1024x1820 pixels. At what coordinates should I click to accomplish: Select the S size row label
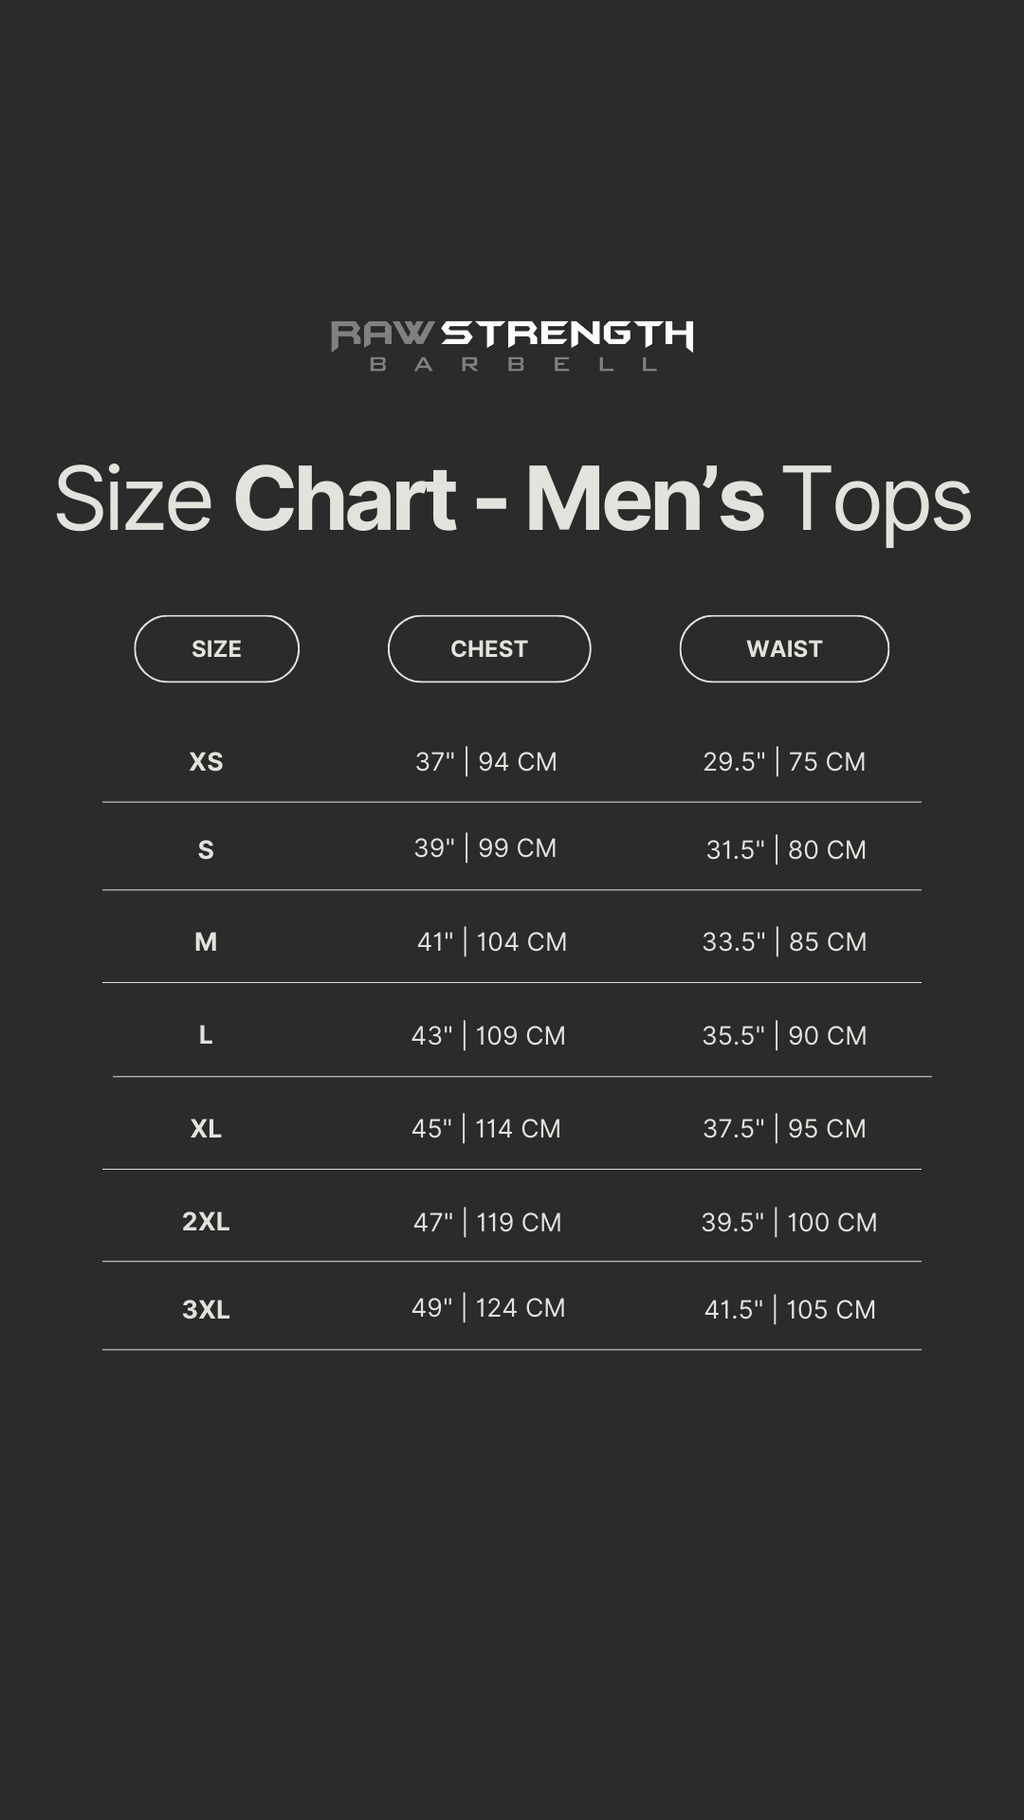coord(206,850)
